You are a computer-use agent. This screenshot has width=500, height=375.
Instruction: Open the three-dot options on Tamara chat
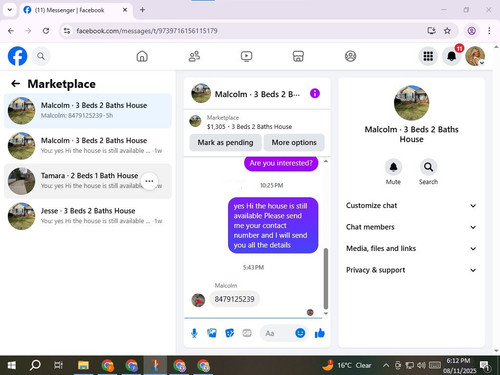point(149,181)
